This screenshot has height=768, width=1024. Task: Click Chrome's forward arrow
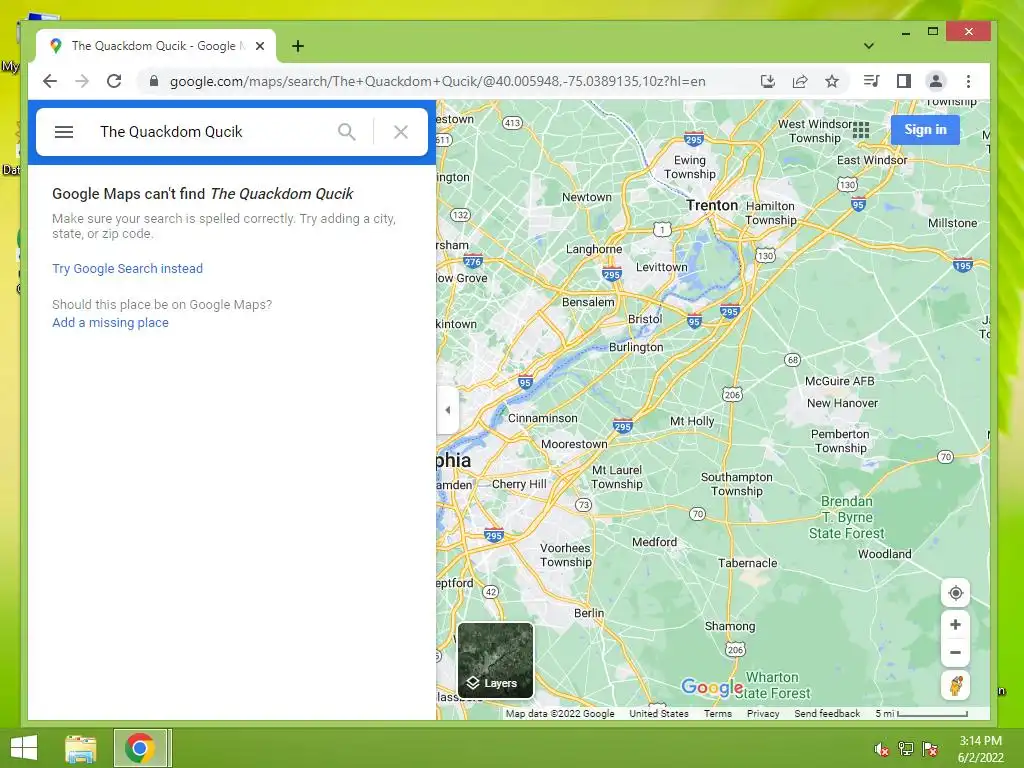pos(82,81)
